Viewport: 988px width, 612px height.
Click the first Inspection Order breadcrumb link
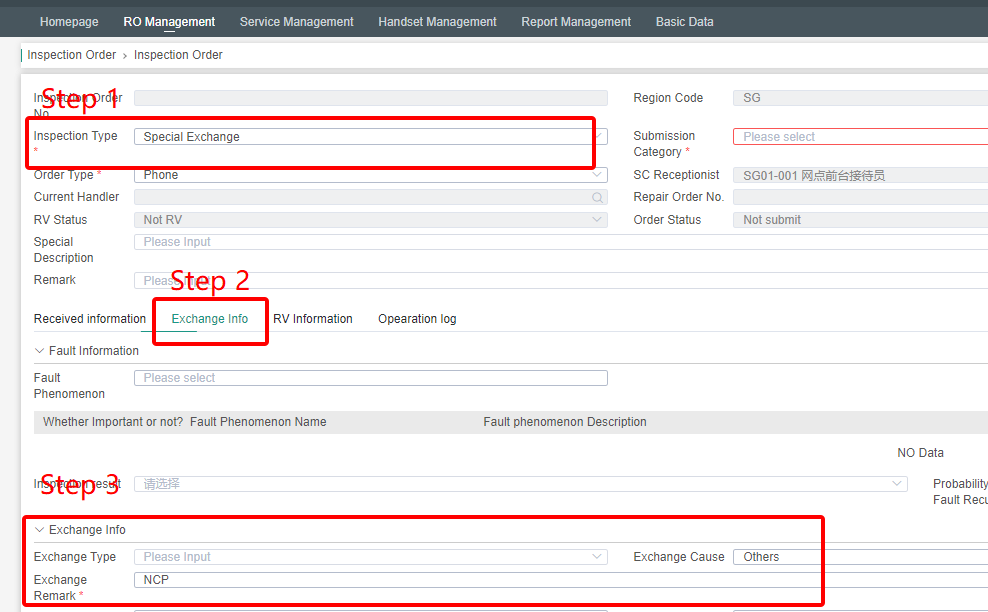(x=72, y=55)
